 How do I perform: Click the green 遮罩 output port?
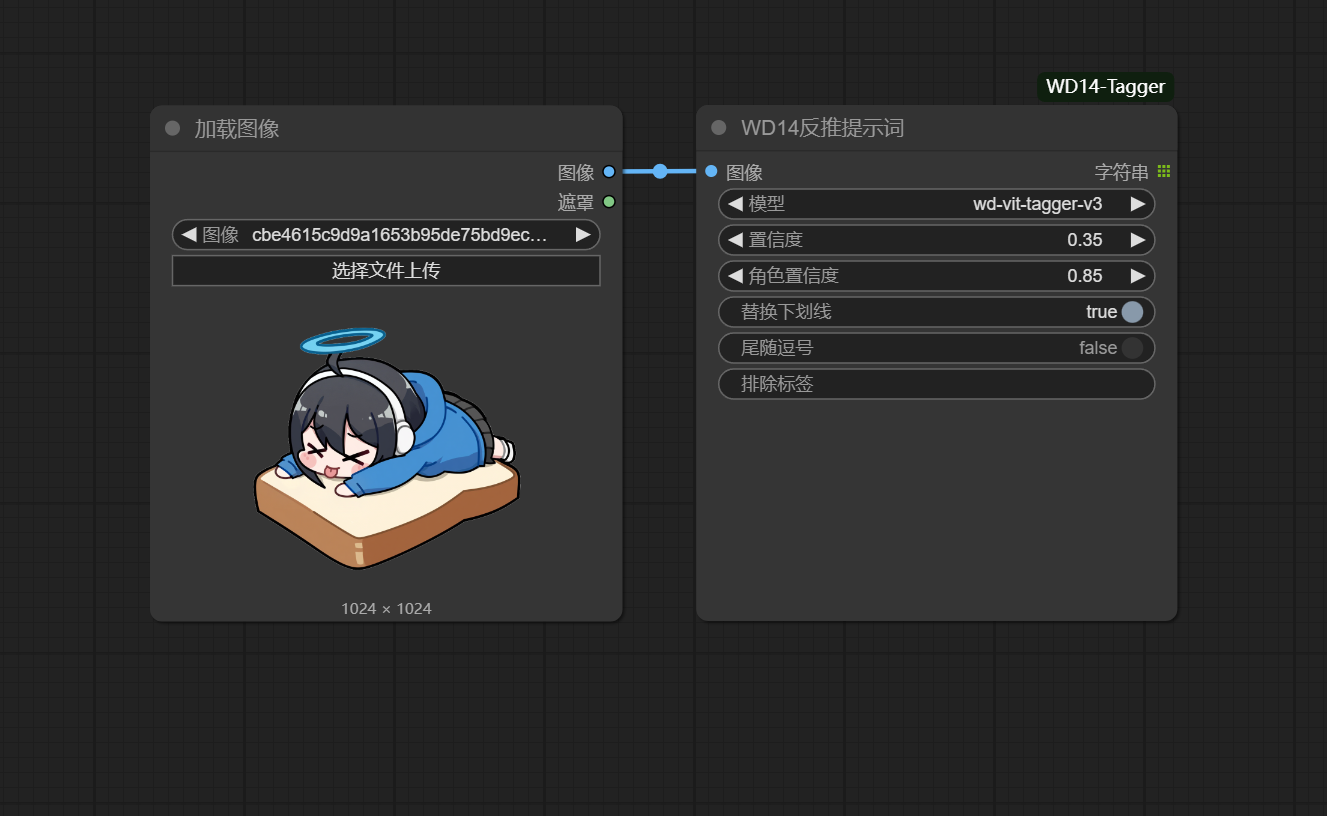609,202
